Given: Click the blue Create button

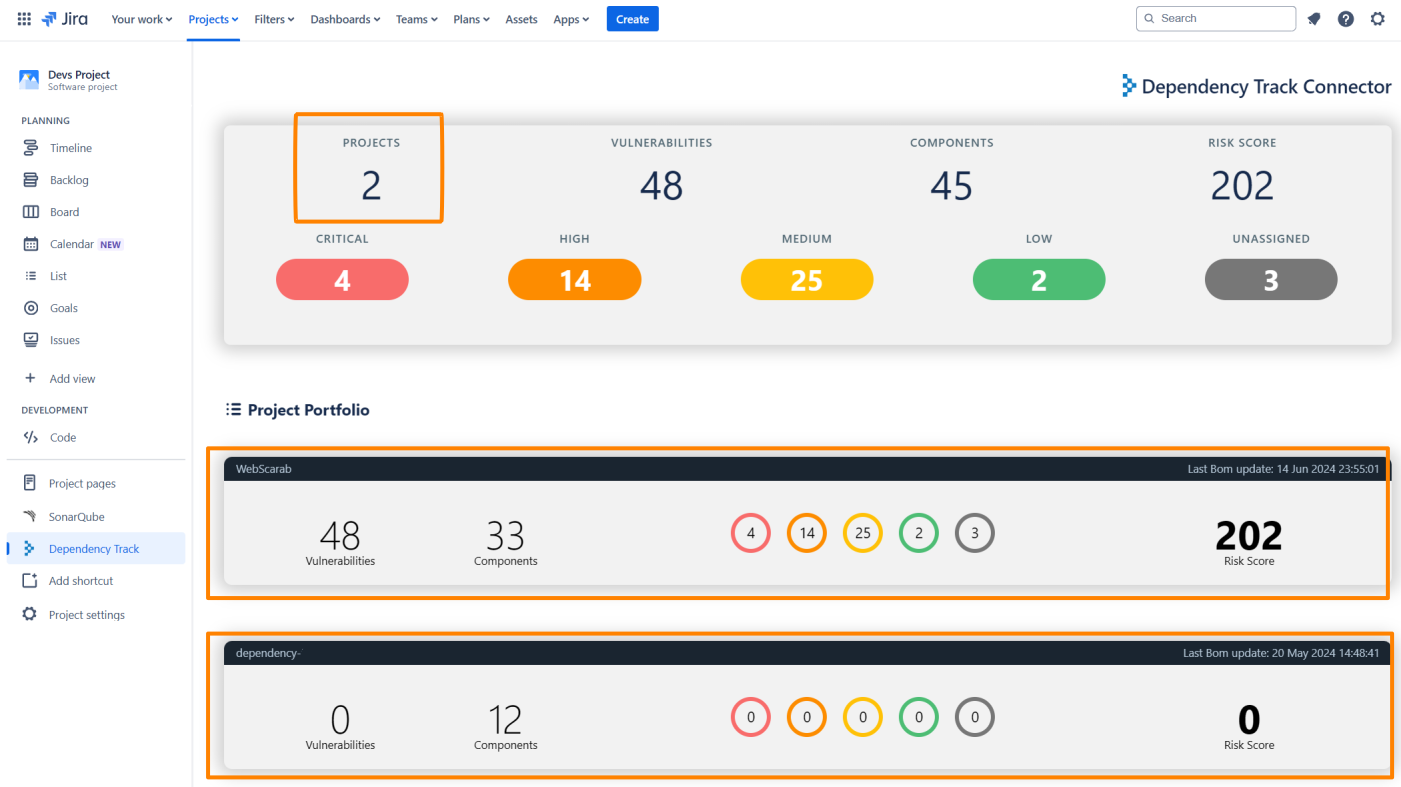Looking at the screenshot, I should (x=632, y=19).
